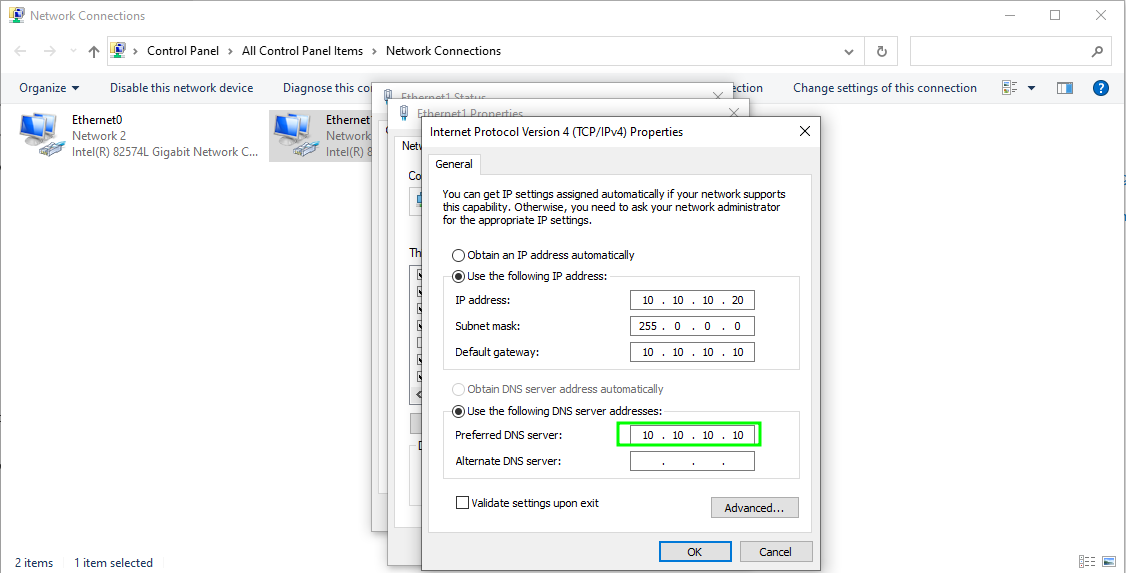Click the search magnifier icon

click(1097, 52)
